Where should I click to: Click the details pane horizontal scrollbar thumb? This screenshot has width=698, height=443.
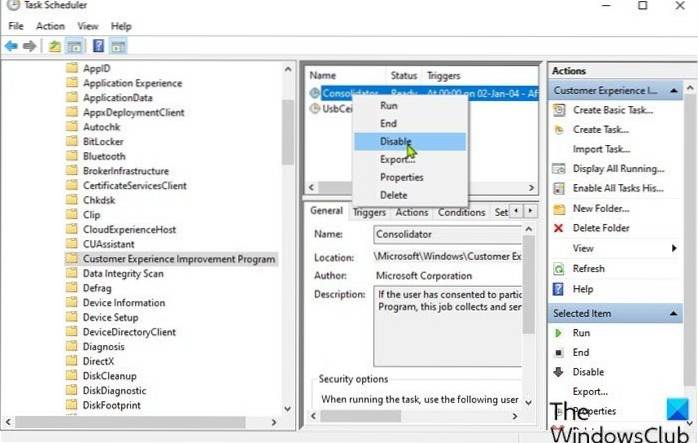pyautogui.click(x=361, y=416)
